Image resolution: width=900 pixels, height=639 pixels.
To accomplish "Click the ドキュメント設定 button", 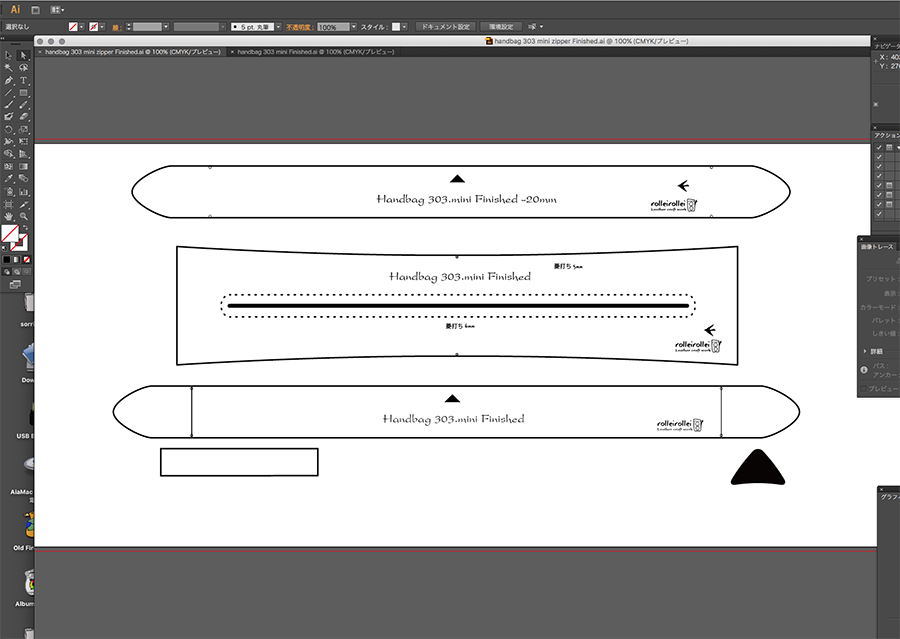I will pyautogui.click(x=444, y=26).
